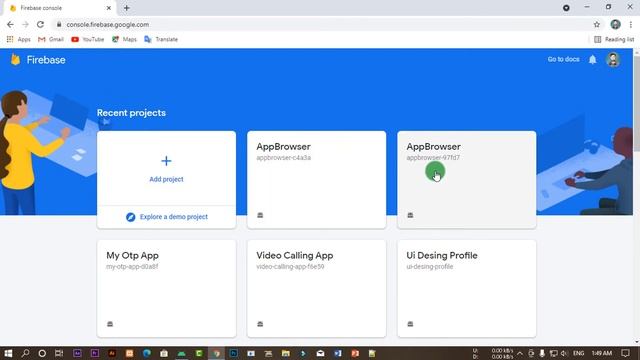Open Microsoft Edge from taskbar
The width and height of the screenshot is (640, 360).
pyautogui.click(x=147, y=353)
